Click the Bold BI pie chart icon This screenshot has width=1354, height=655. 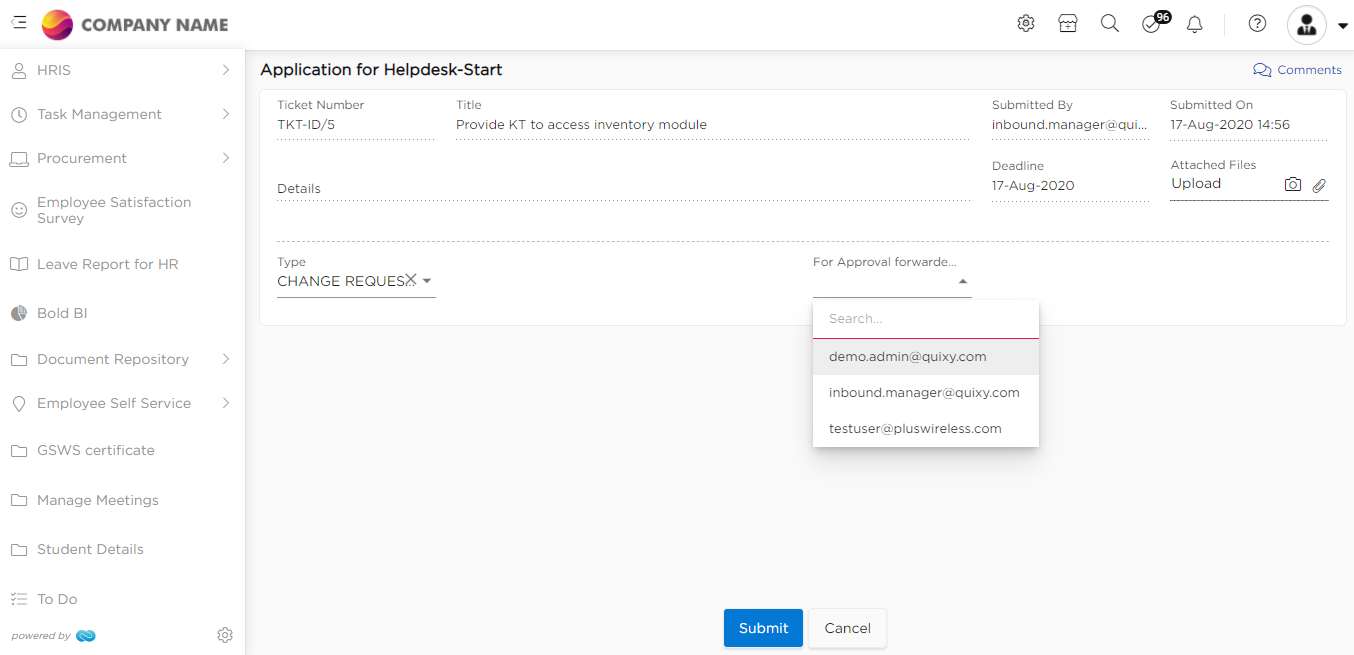18,313
